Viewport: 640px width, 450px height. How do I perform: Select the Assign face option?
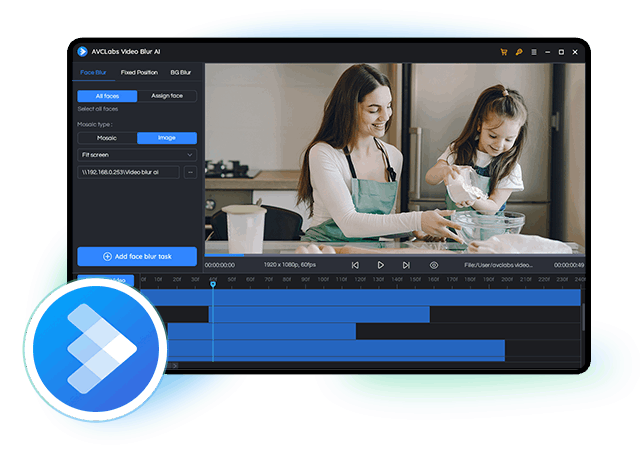tap(167, 96)
